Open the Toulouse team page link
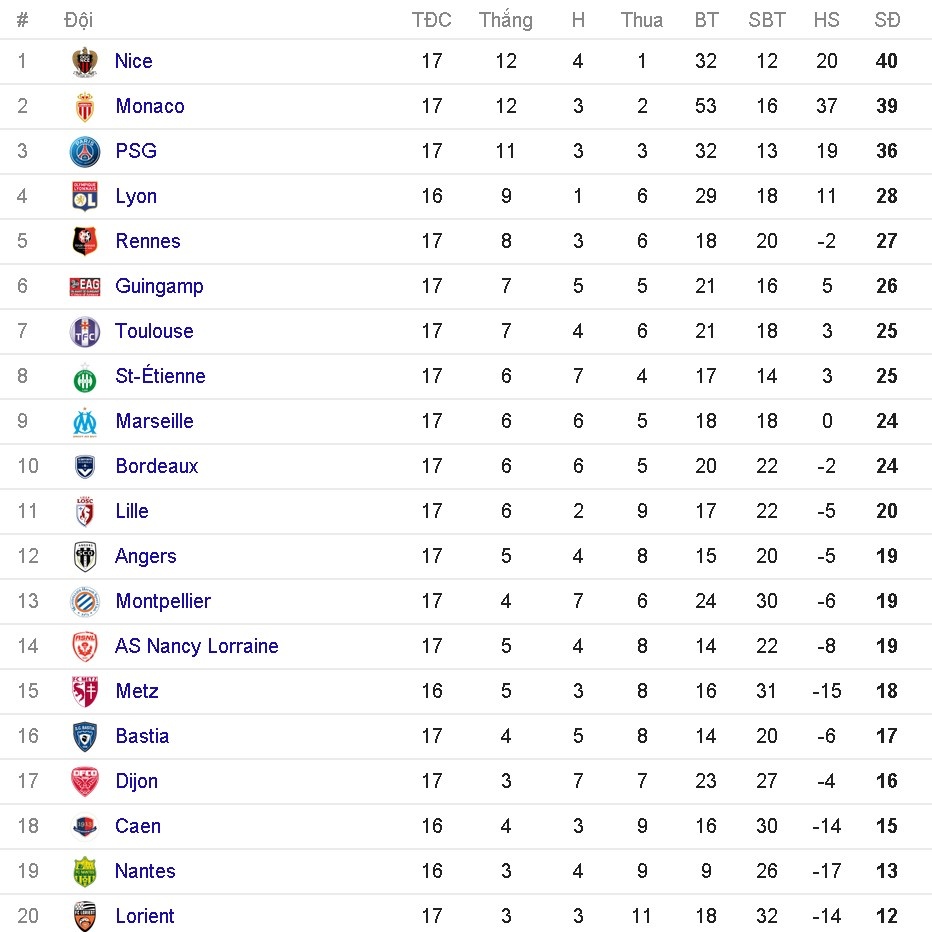 154,331
